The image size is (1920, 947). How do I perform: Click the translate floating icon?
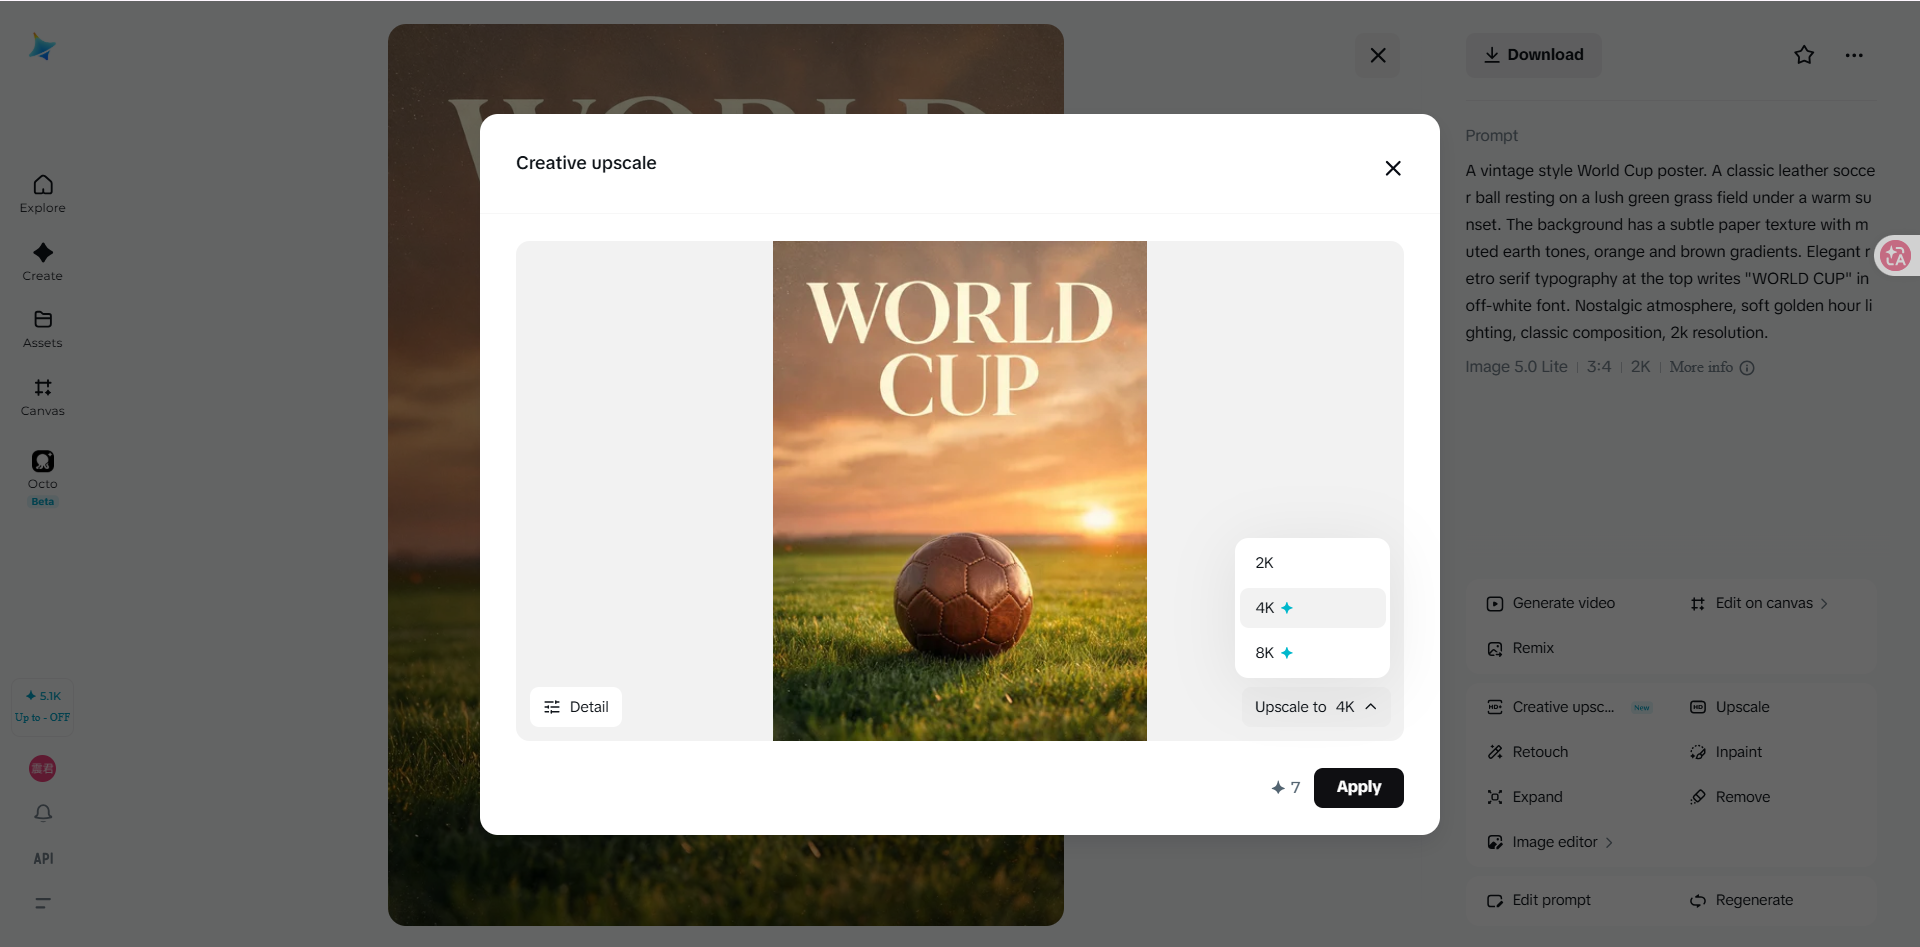point(1896,256)
